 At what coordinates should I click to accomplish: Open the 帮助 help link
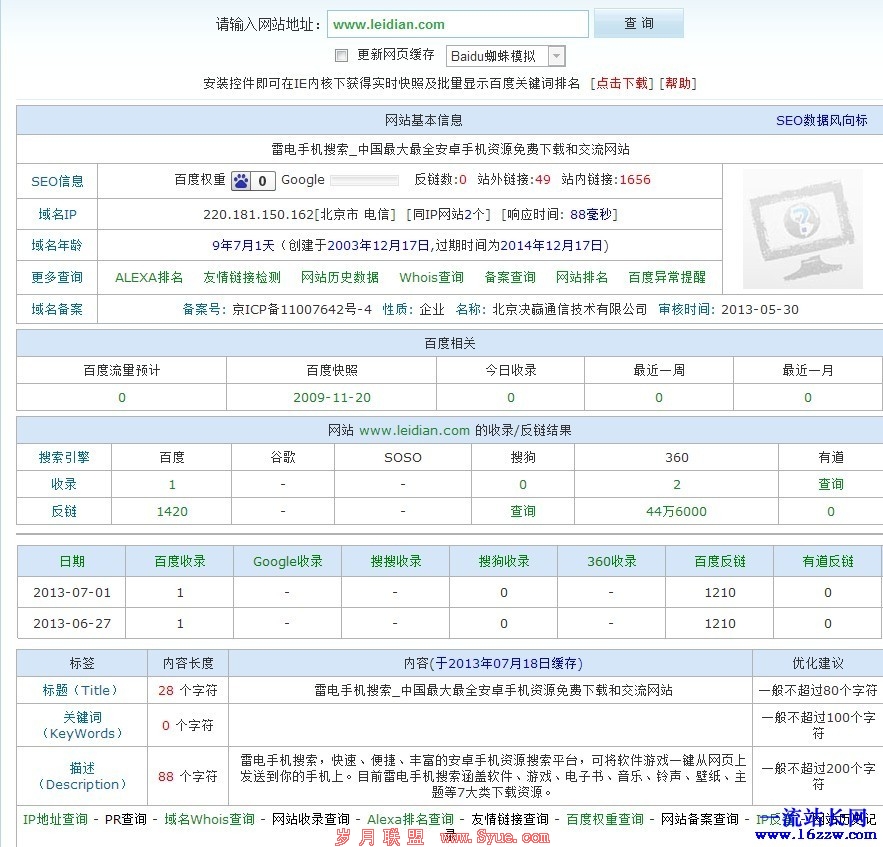[x=678, y=83]
